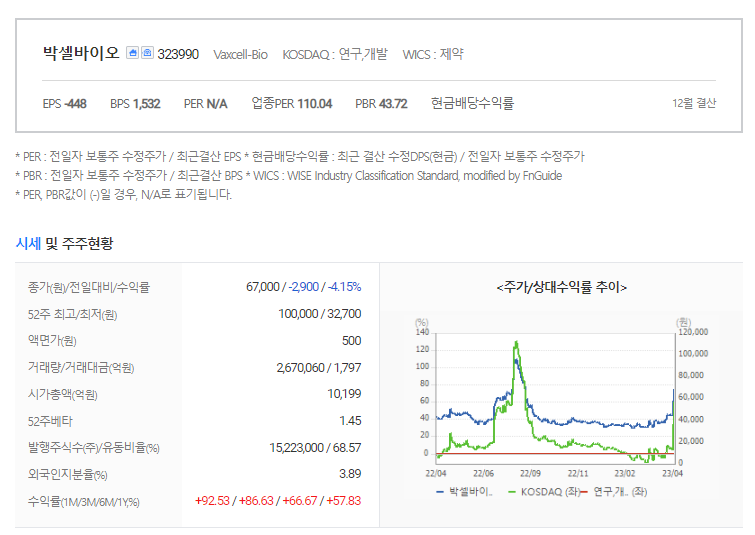Click the foreign ownership value 3.89

click(x=350, y=474)
